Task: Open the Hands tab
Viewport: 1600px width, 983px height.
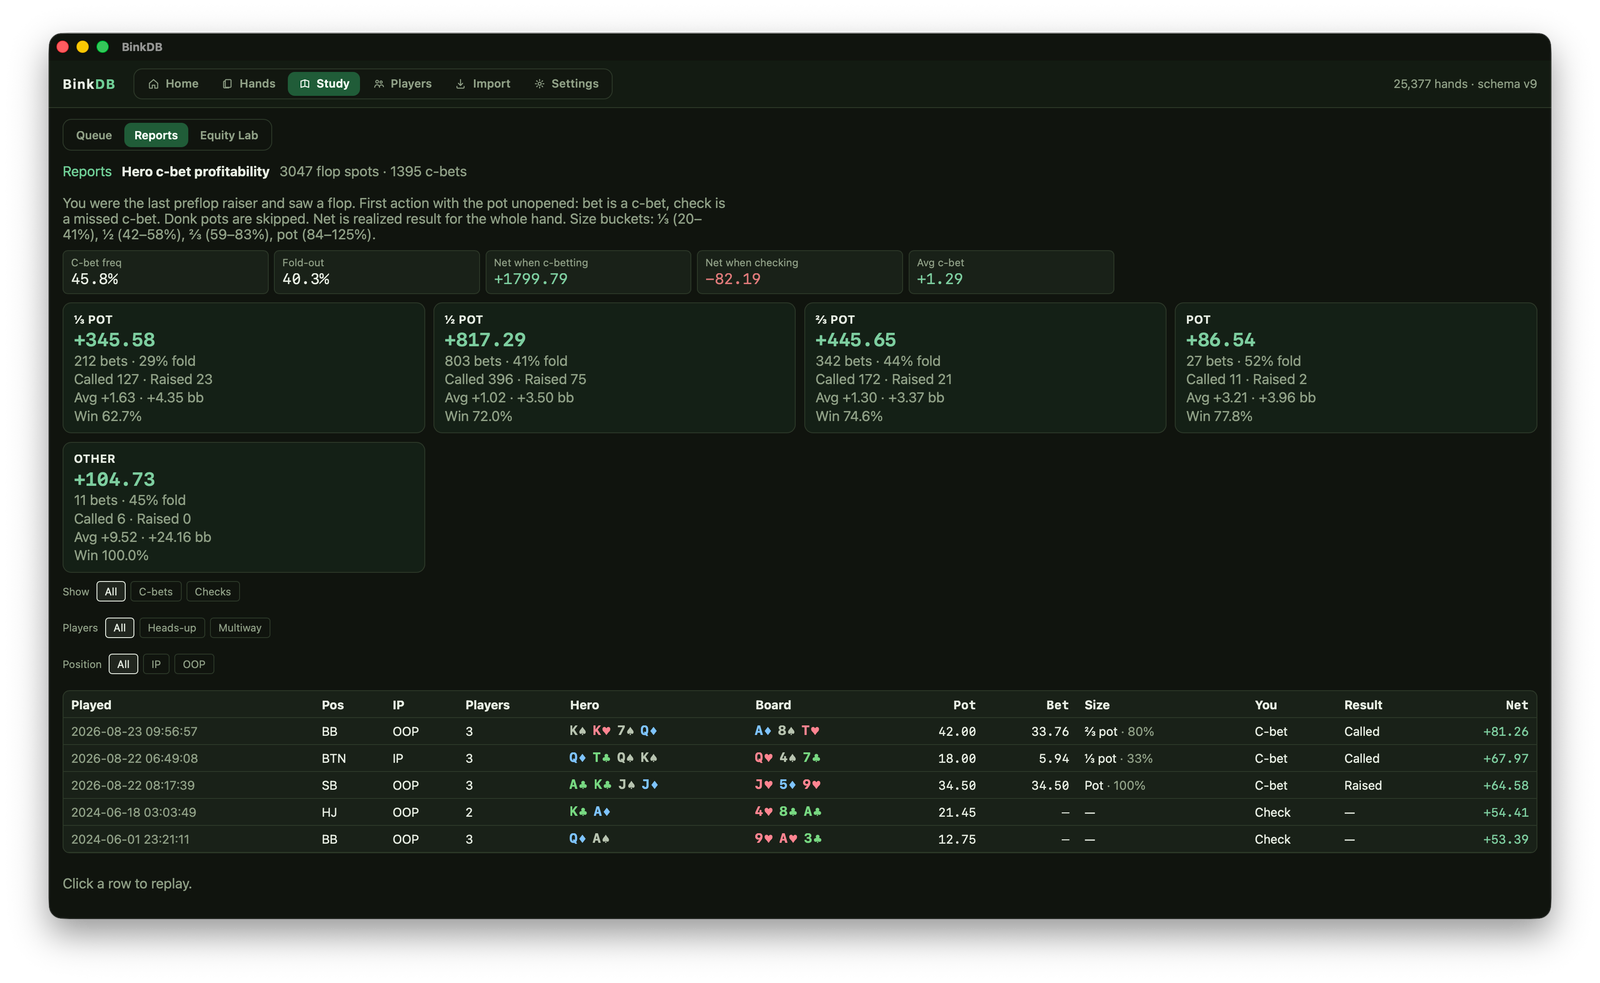Action: [249, 84]
